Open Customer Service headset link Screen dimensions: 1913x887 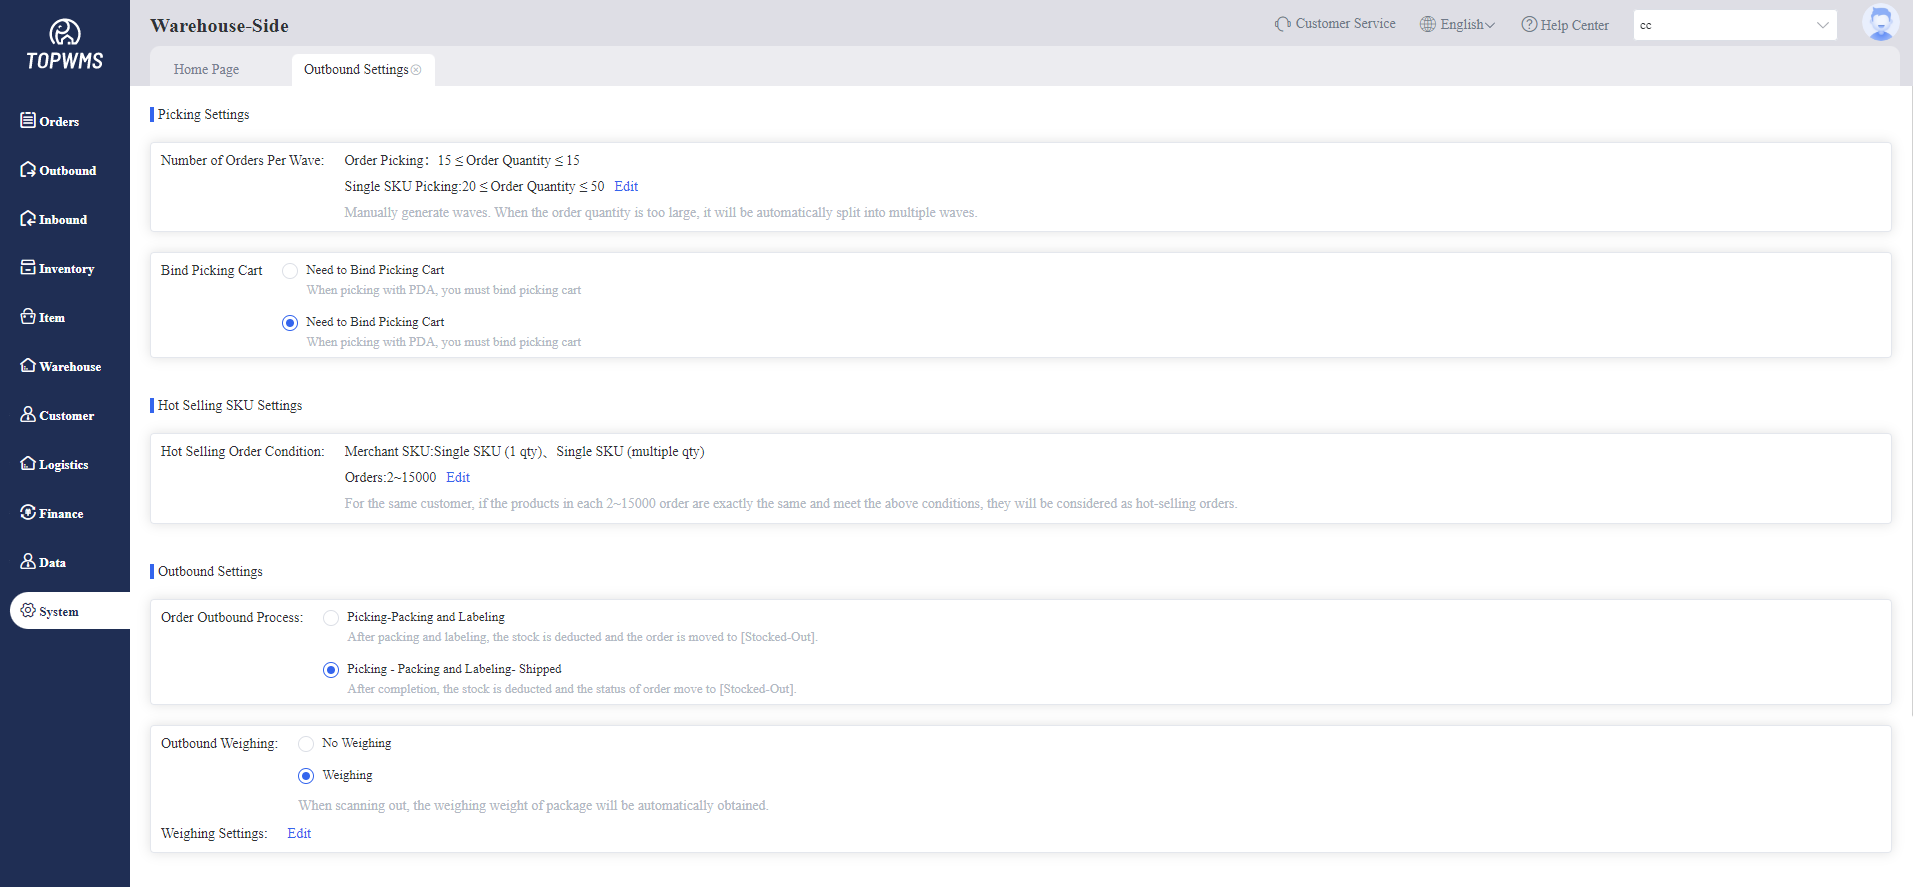point(1335,24)
